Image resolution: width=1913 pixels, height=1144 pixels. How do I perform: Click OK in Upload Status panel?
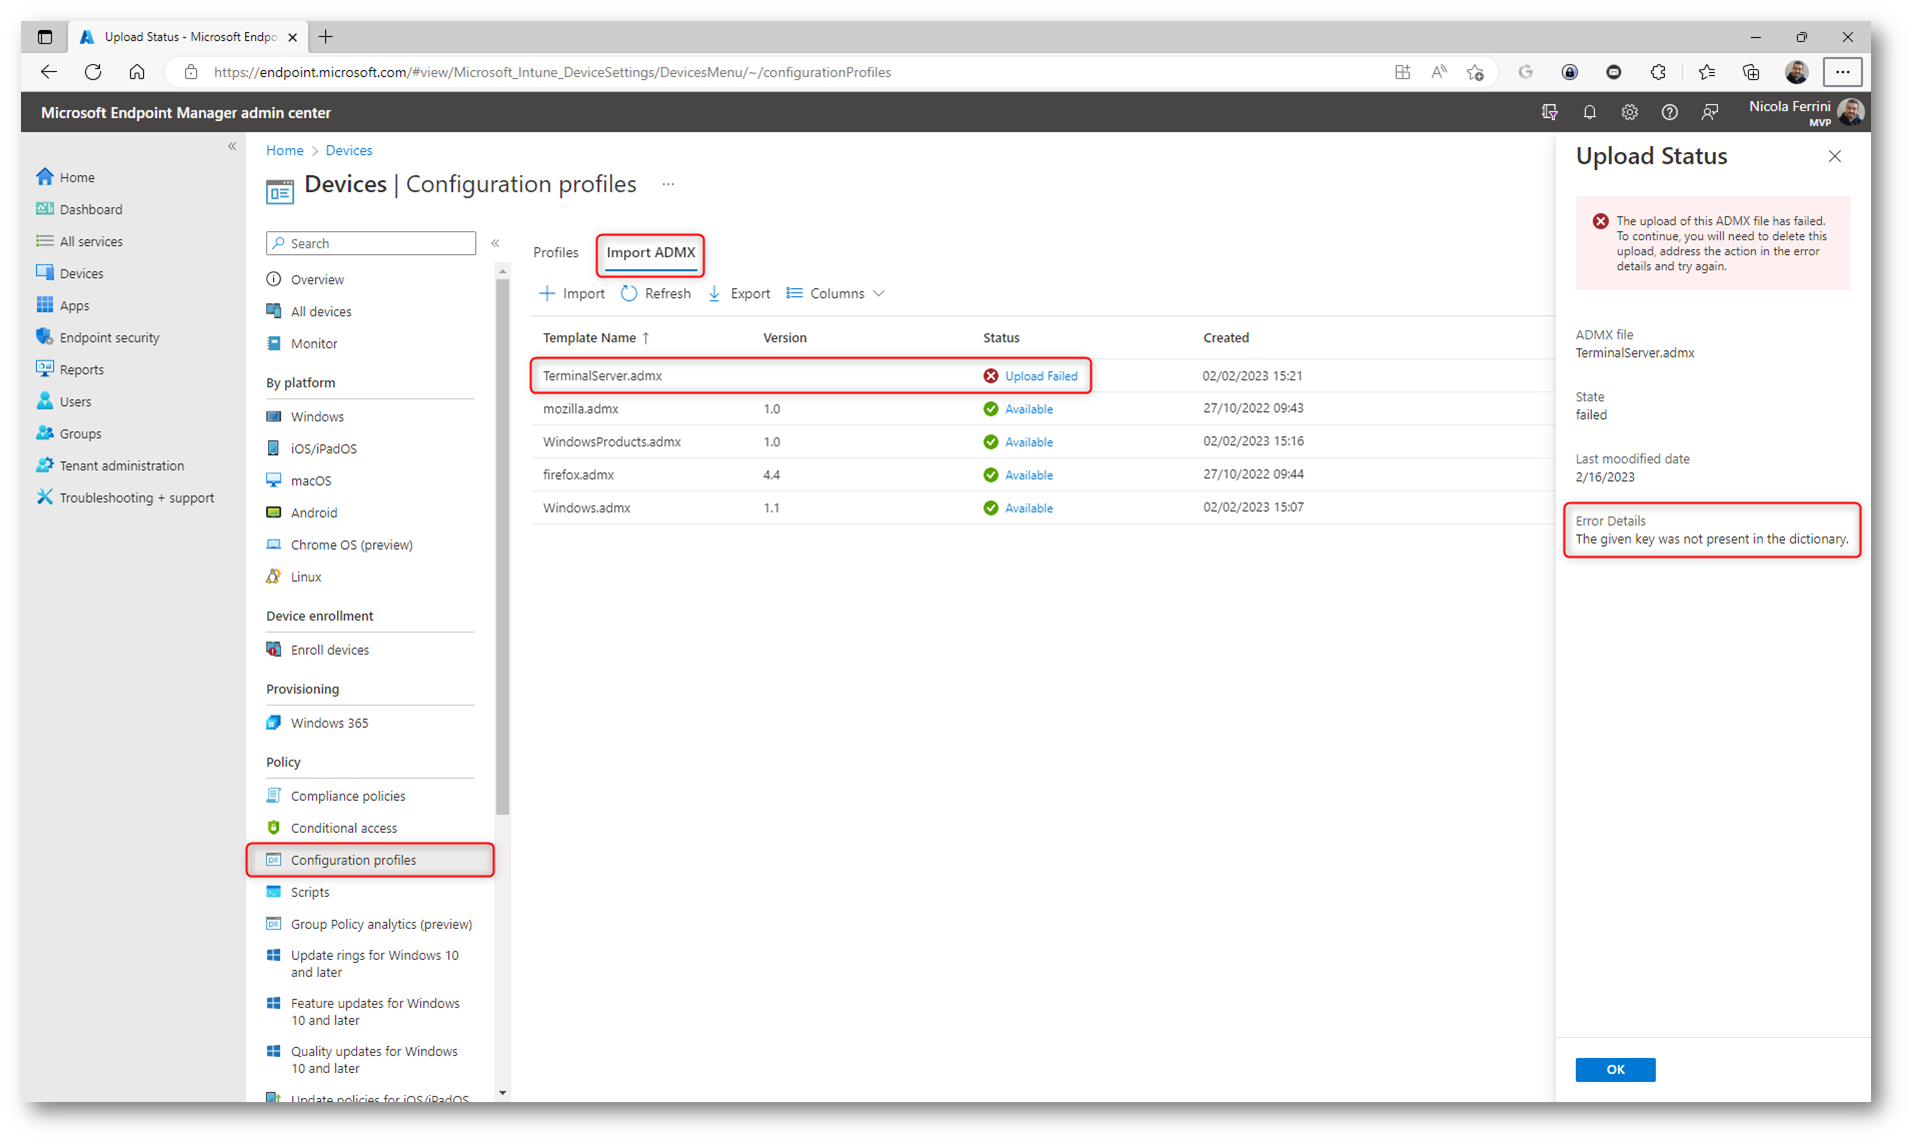tap(1615, 1069)
